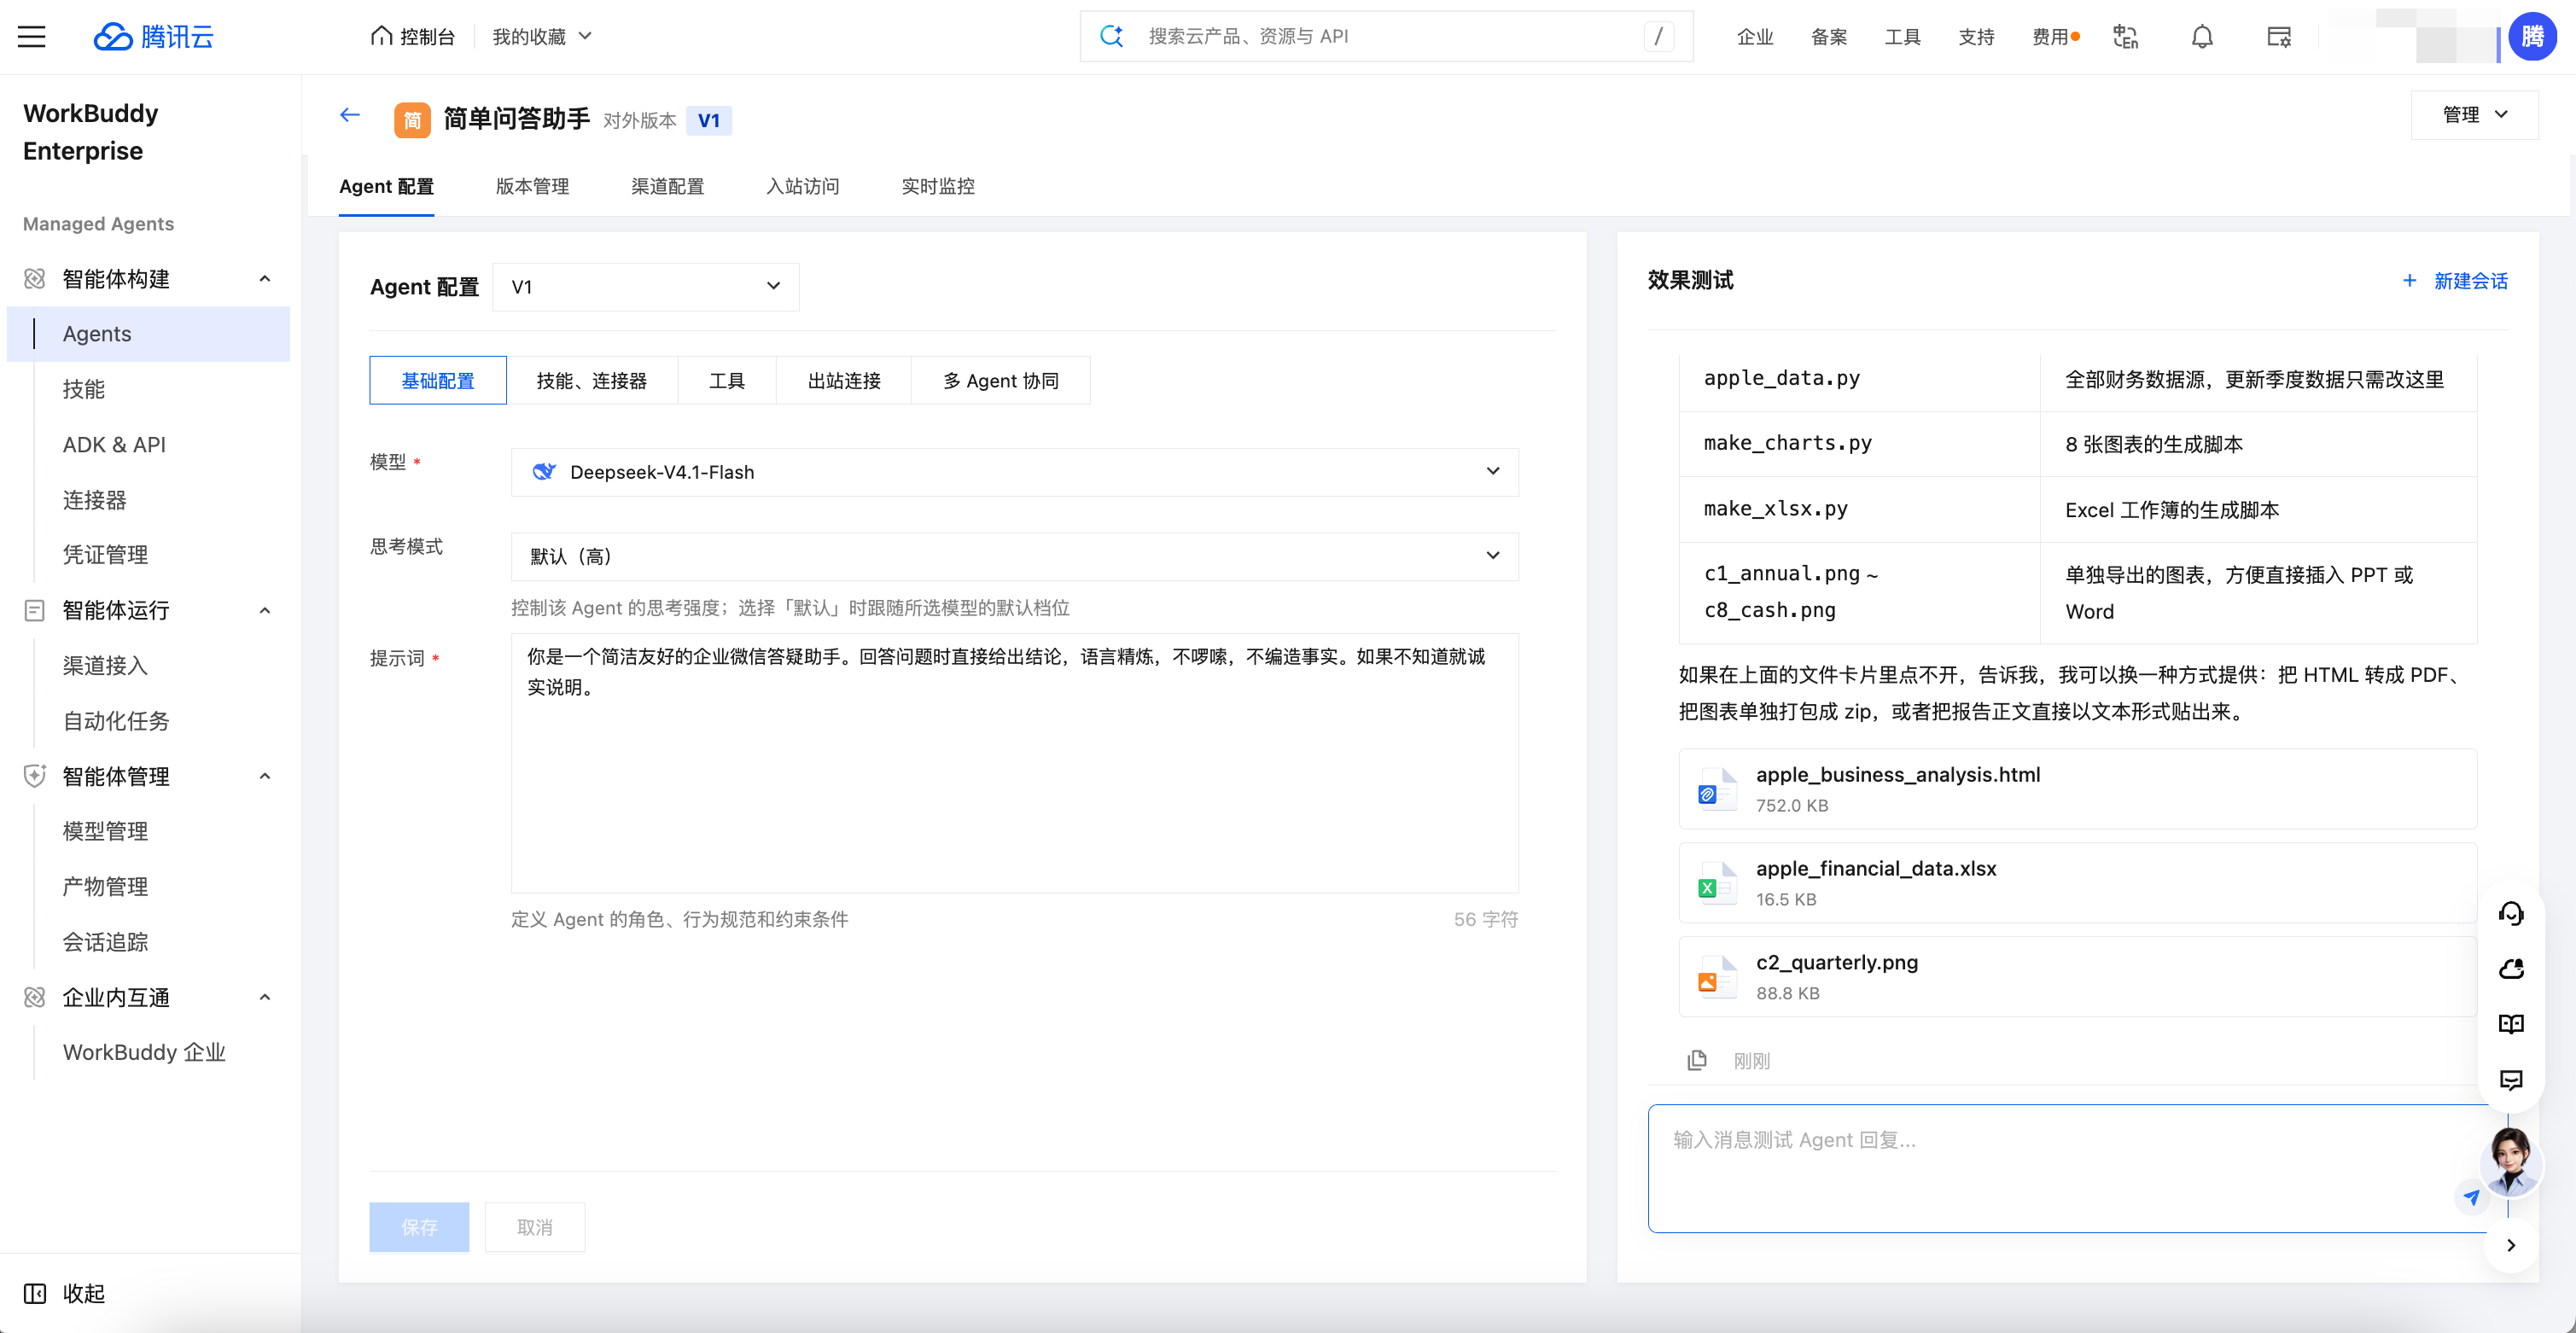Screen dimensions: 2576x1333
Task: Click the AI search icon in search bar
Action: click(1111, 36)
